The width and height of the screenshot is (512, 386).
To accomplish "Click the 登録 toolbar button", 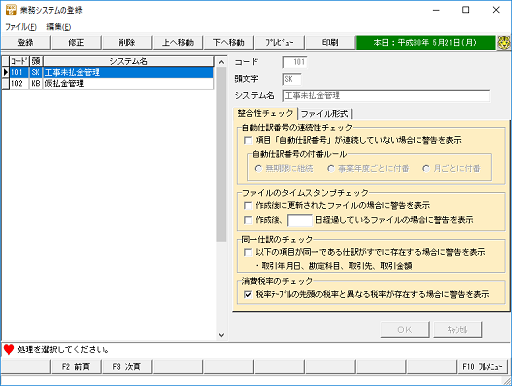I will 26,43.
